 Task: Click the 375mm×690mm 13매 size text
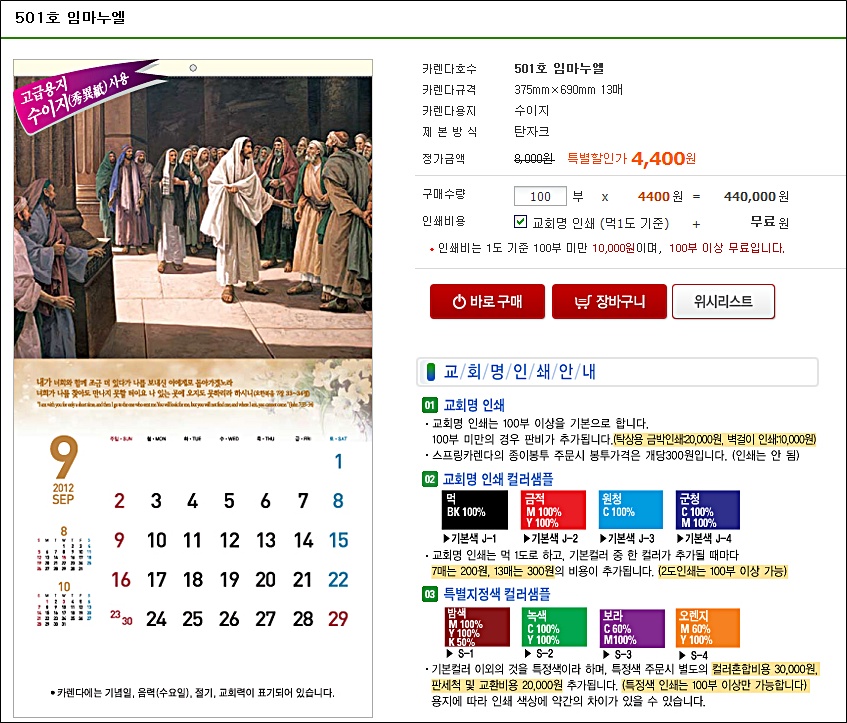[x=568, y=90]
